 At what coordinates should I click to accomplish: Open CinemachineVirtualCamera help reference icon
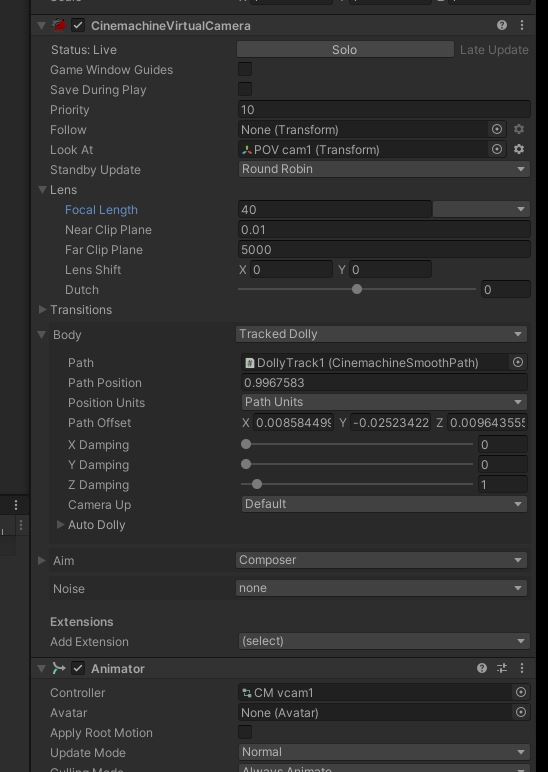pyautogui.click(x=502, y=25)
